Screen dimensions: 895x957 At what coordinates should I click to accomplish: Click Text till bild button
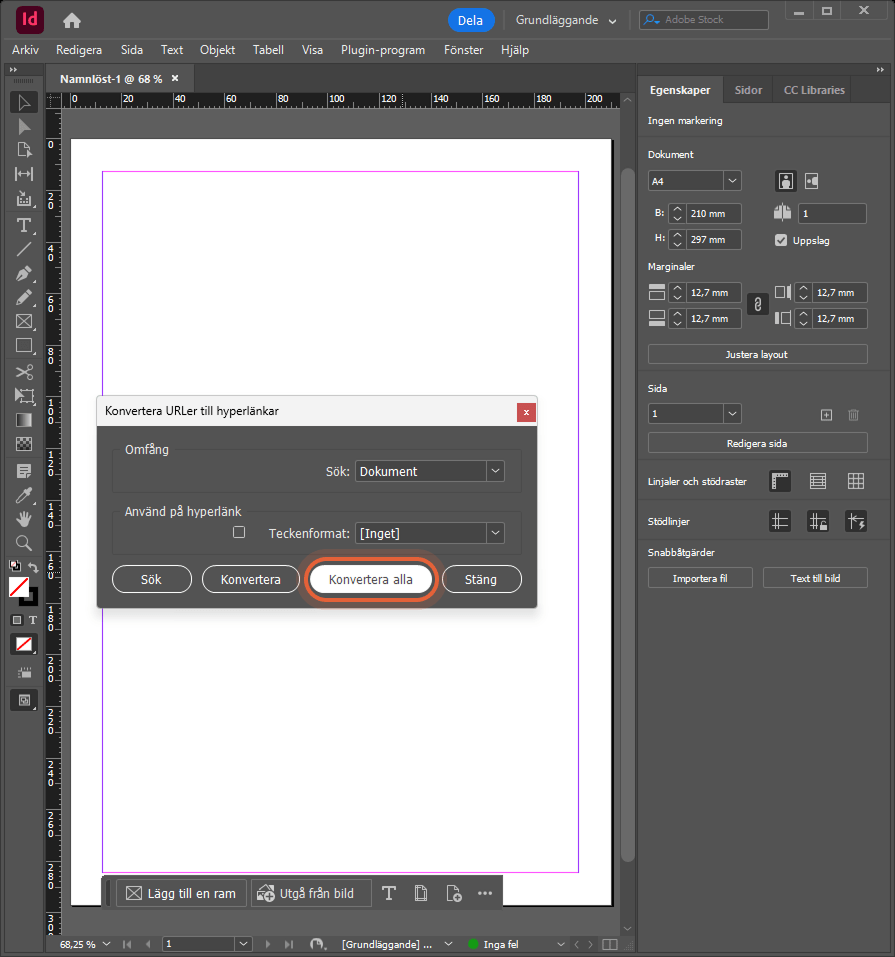coord(815,578)
